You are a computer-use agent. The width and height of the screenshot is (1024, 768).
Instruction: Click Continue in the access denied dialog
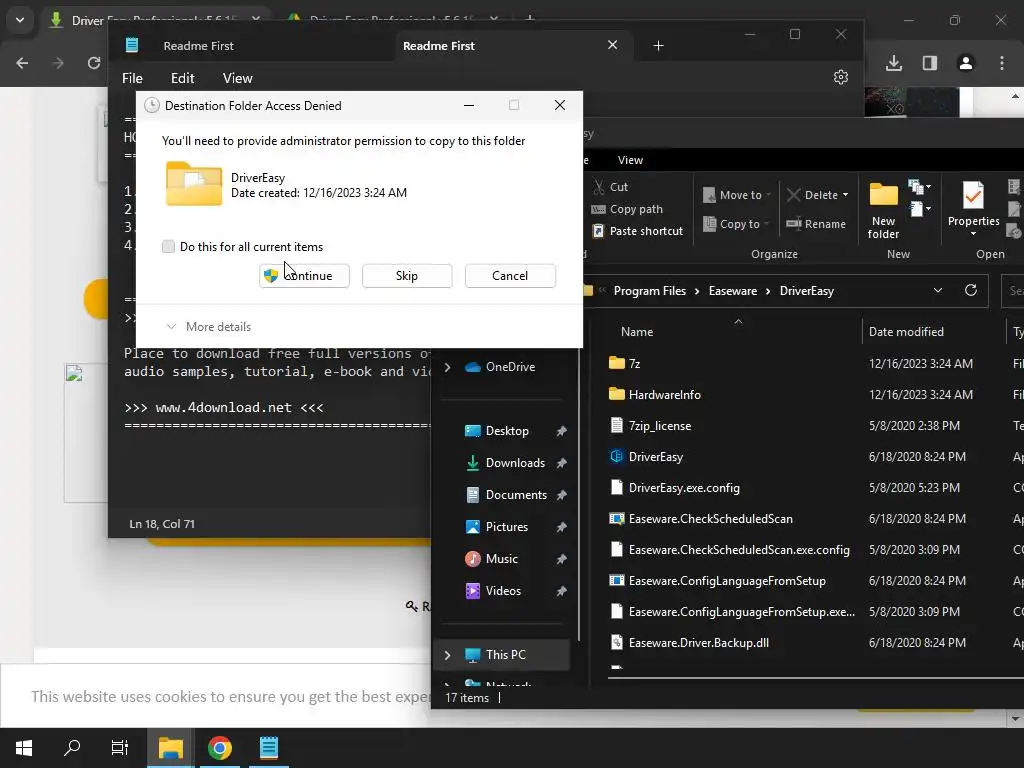tap(304, 276)
